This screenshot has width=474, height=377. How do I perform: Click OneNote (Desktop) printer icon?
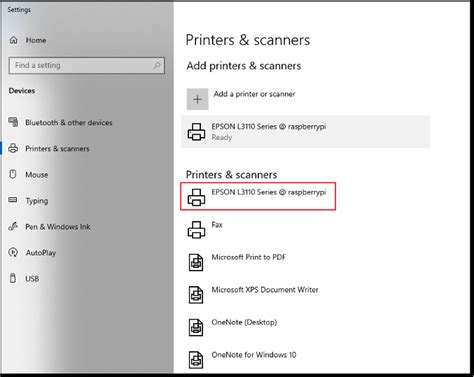click(x=196, y=327)
